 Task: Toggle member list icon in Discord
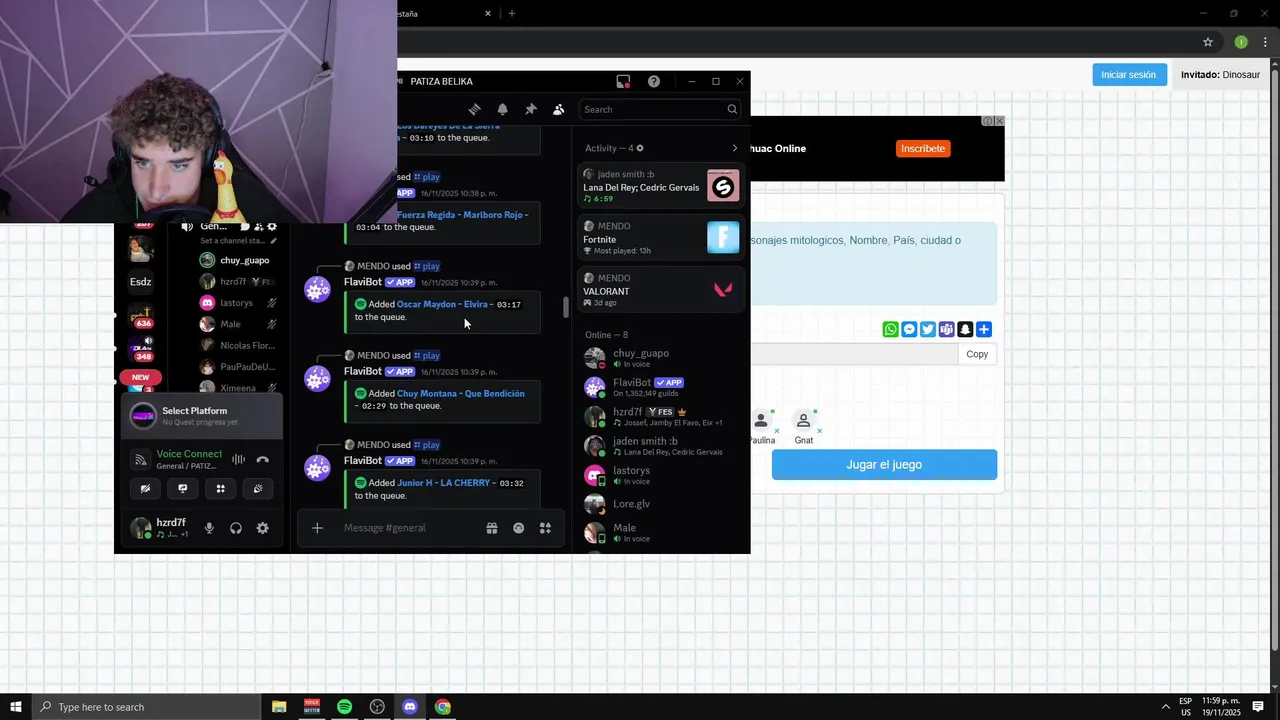(559, 109)
